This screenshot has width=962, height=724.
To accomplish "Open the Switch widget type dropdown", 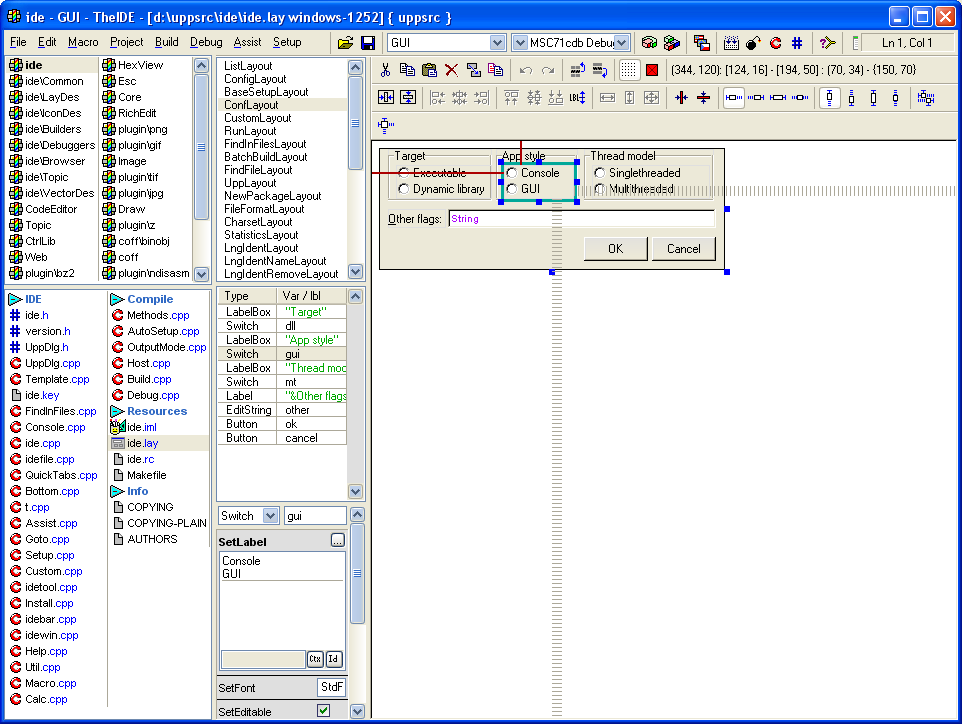I will coord(270,516).
